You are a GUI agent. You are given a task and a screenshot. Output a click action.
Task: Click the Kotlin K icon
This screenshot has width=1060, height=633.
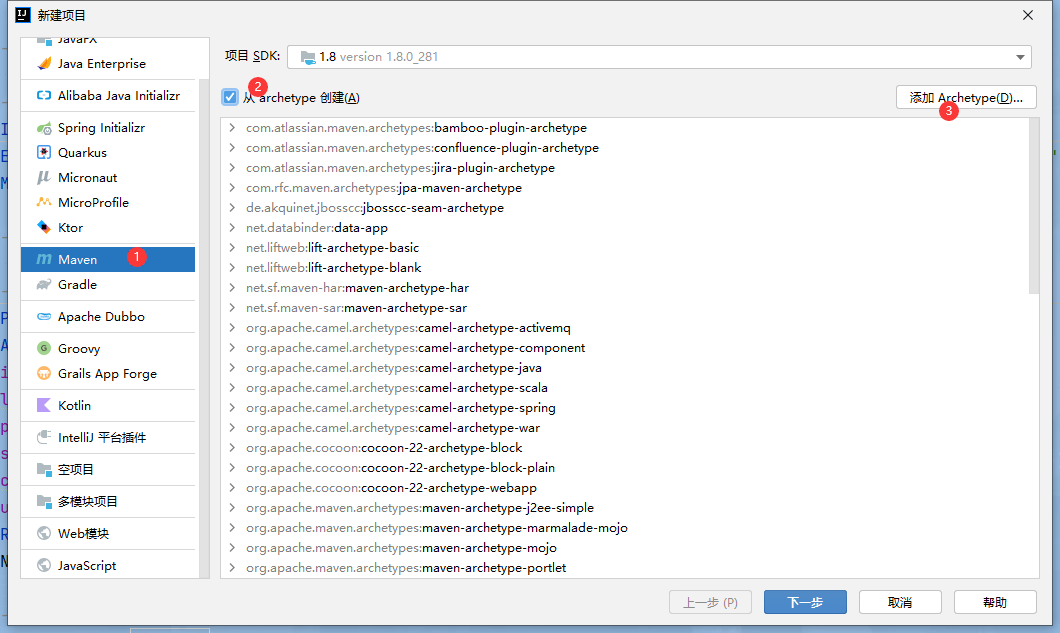pos(44,405)
